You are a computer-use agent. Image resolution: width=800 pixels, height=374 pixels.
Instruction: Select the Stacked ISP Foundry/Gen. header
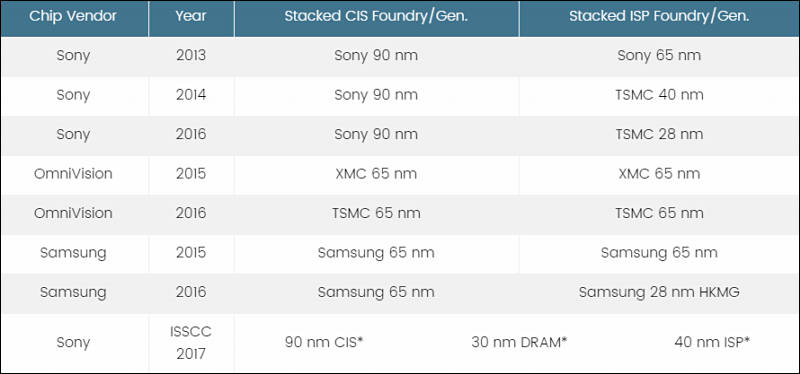point(659,16)
